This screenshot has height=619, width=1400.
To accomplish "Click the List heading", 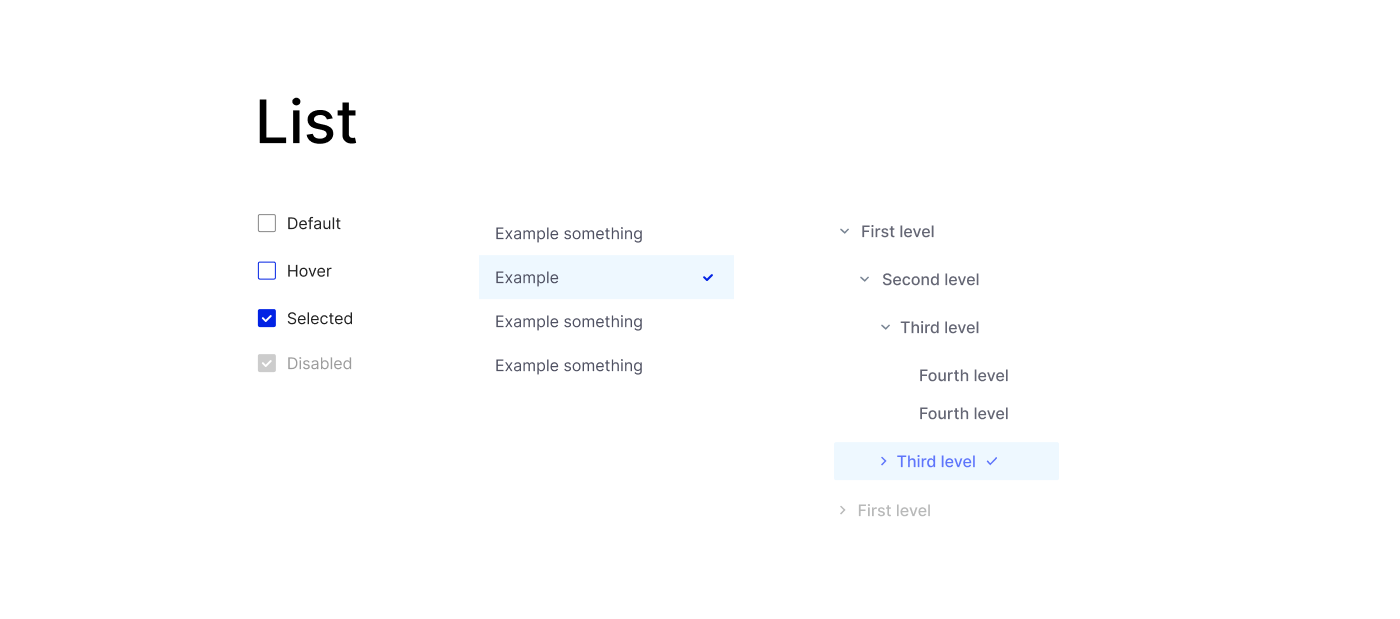I will pos(306,122).
